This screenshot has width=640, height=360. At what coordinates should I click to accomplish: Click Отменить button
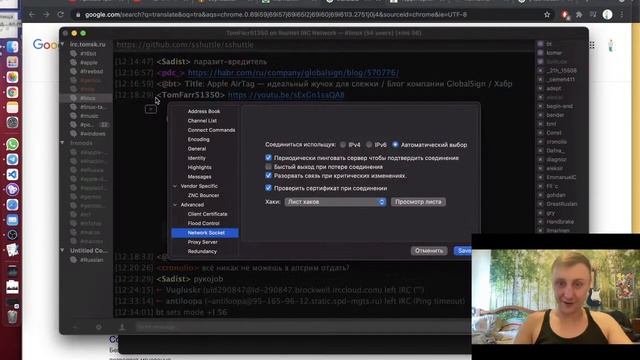pos(429,251)
